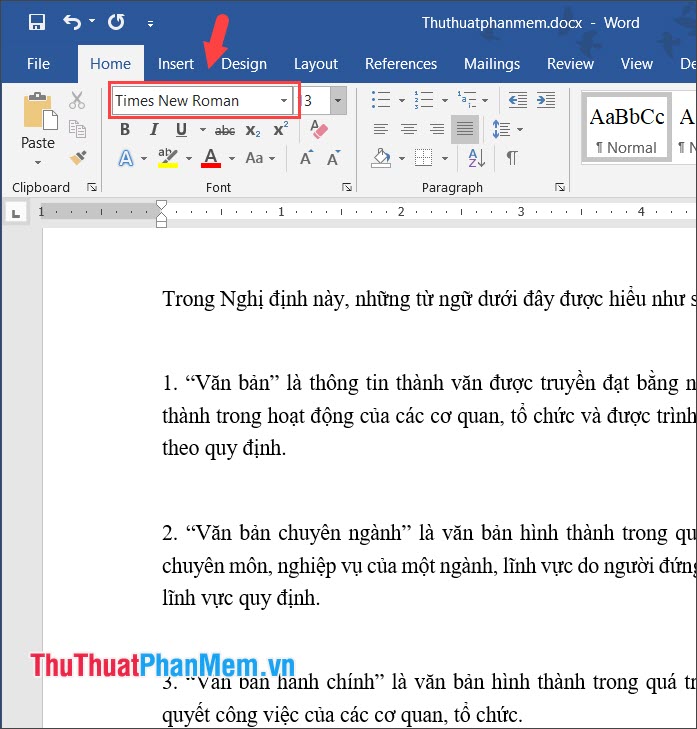Click the Numbering list icon
The image size is (697, 729).
424,100
